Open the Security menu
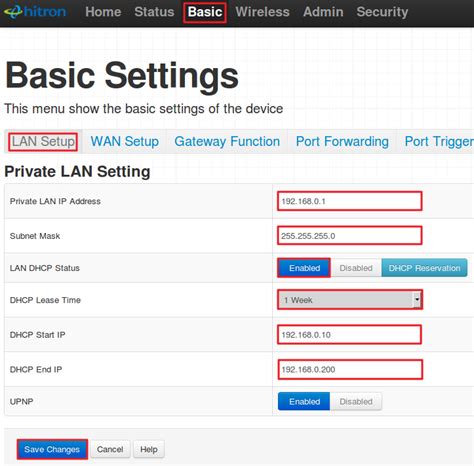 (382, 12)
